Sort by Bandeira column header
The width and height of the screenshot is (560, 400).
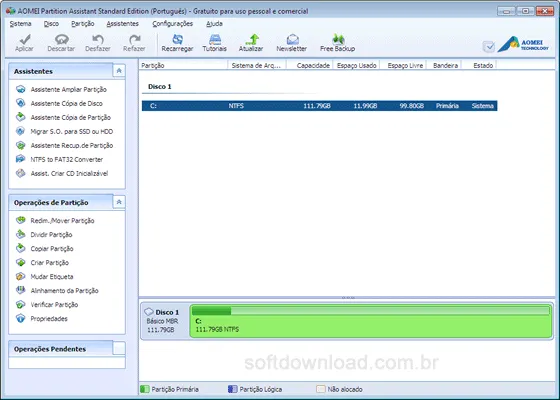[x=444, y=65]
